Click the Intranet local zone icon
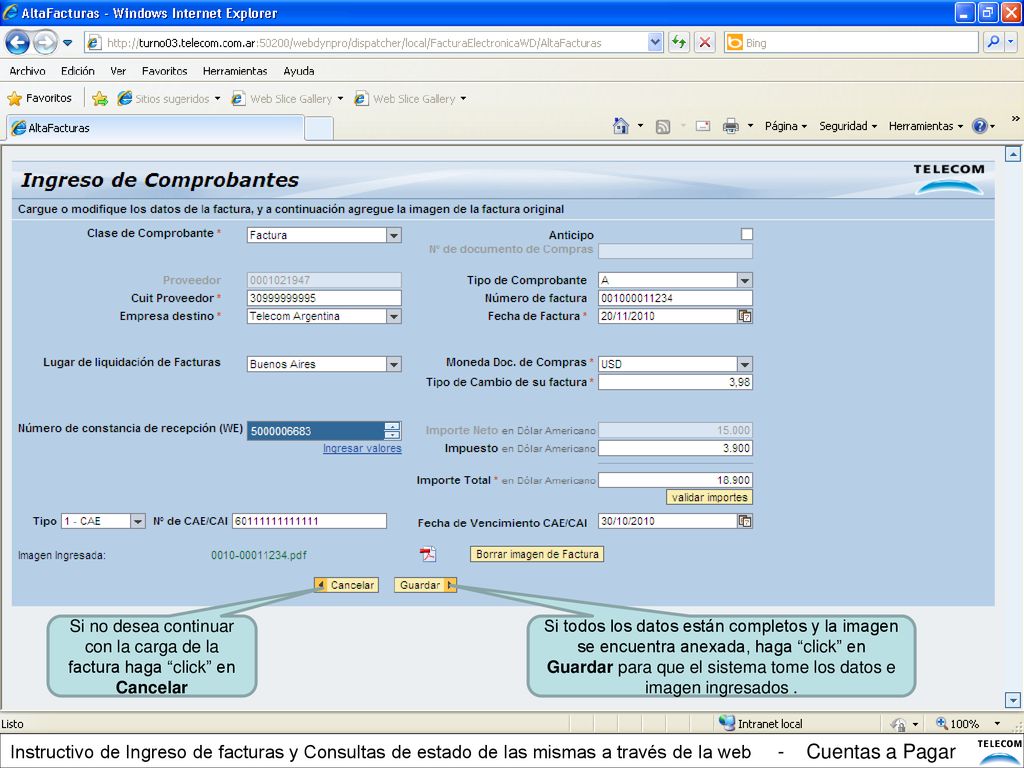1024x768 pixels. pos(726,723)
